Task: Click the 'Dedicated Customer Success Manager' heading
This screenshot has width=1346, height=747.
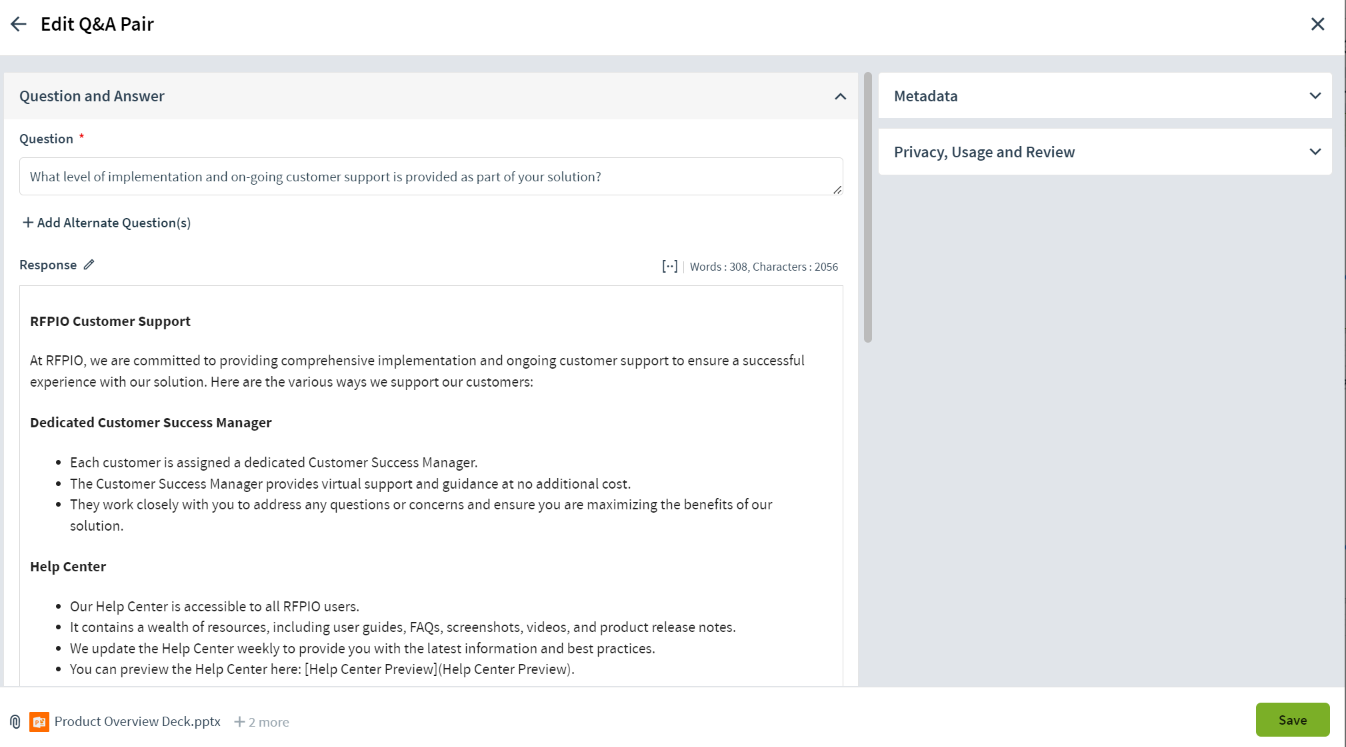Action: coord(151,423)
